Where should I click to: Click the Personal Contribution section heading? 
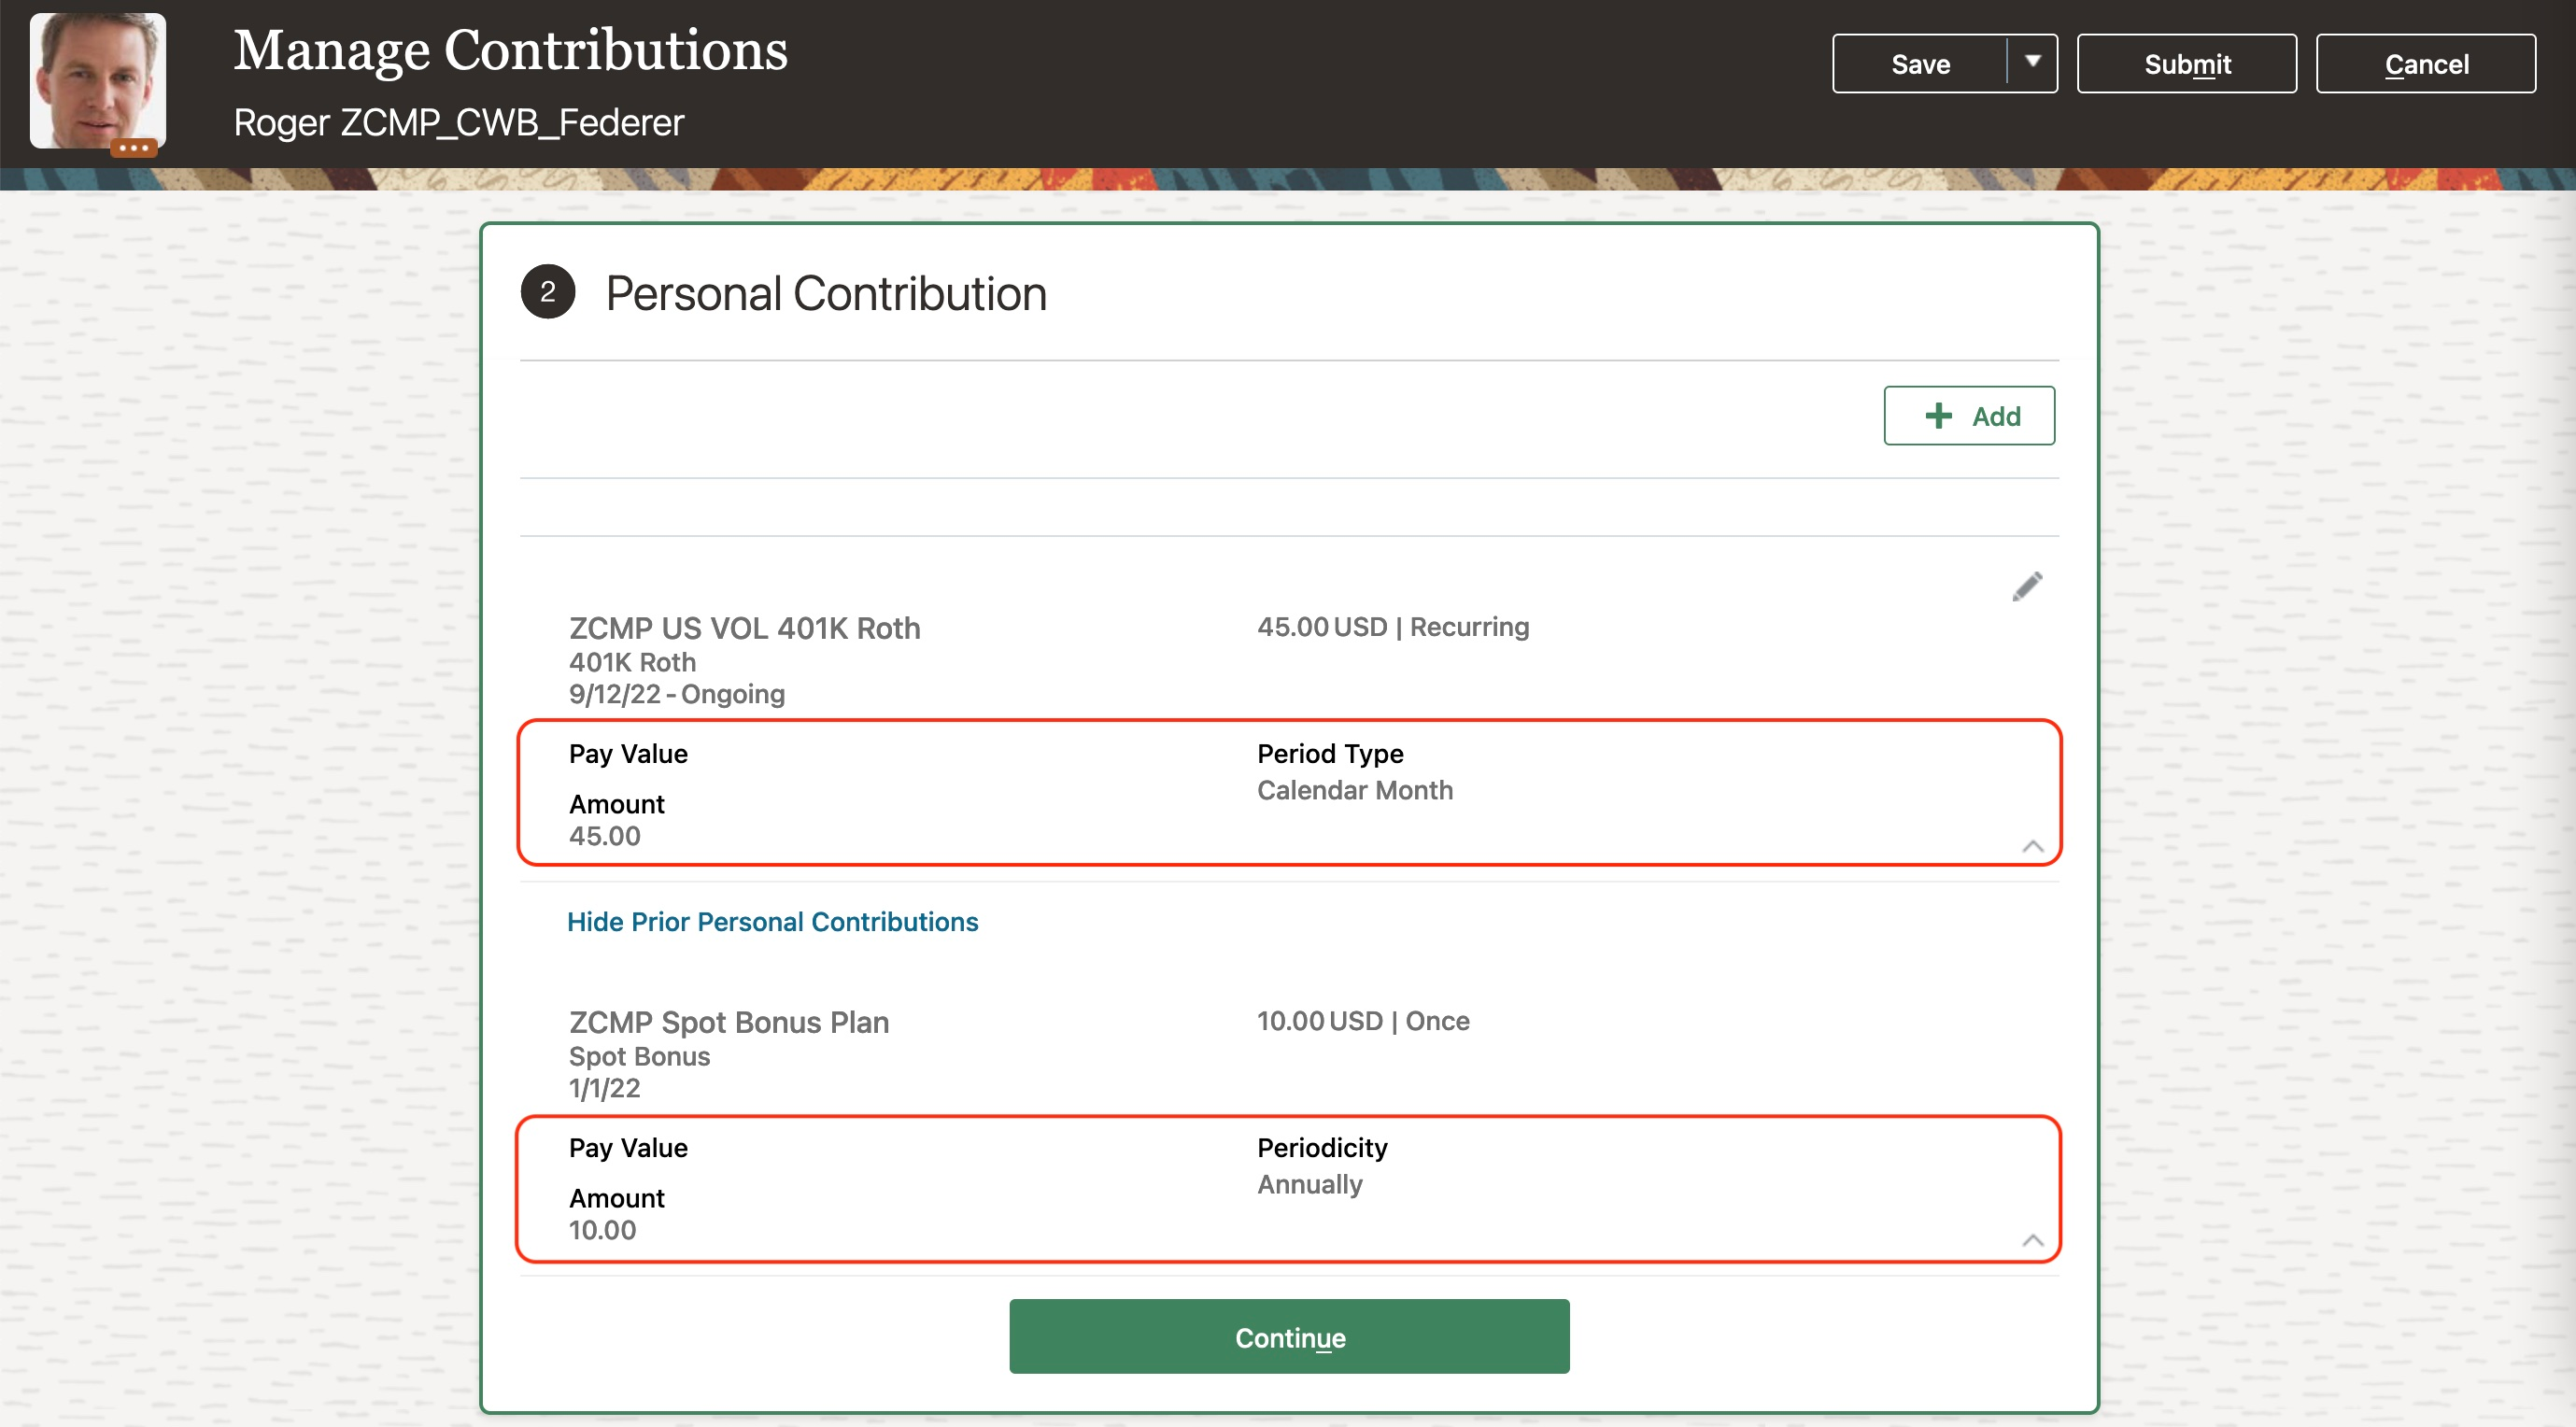click(825, 294)
